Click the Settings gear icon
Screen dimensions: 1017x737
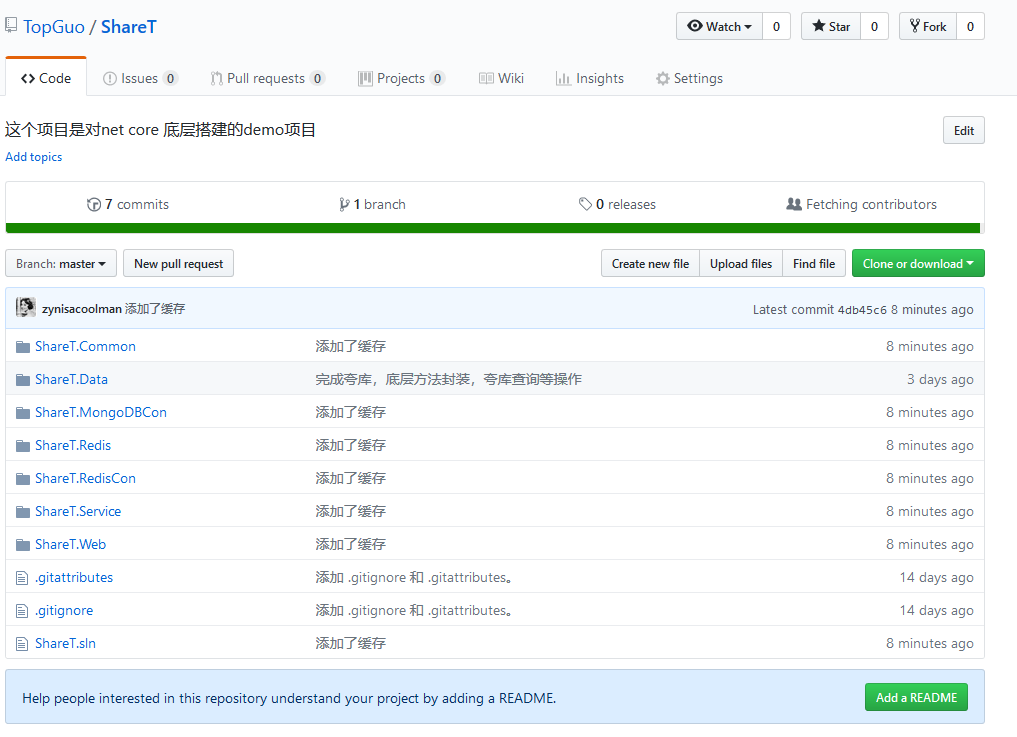pyautogui.click(x=662, y=79)
